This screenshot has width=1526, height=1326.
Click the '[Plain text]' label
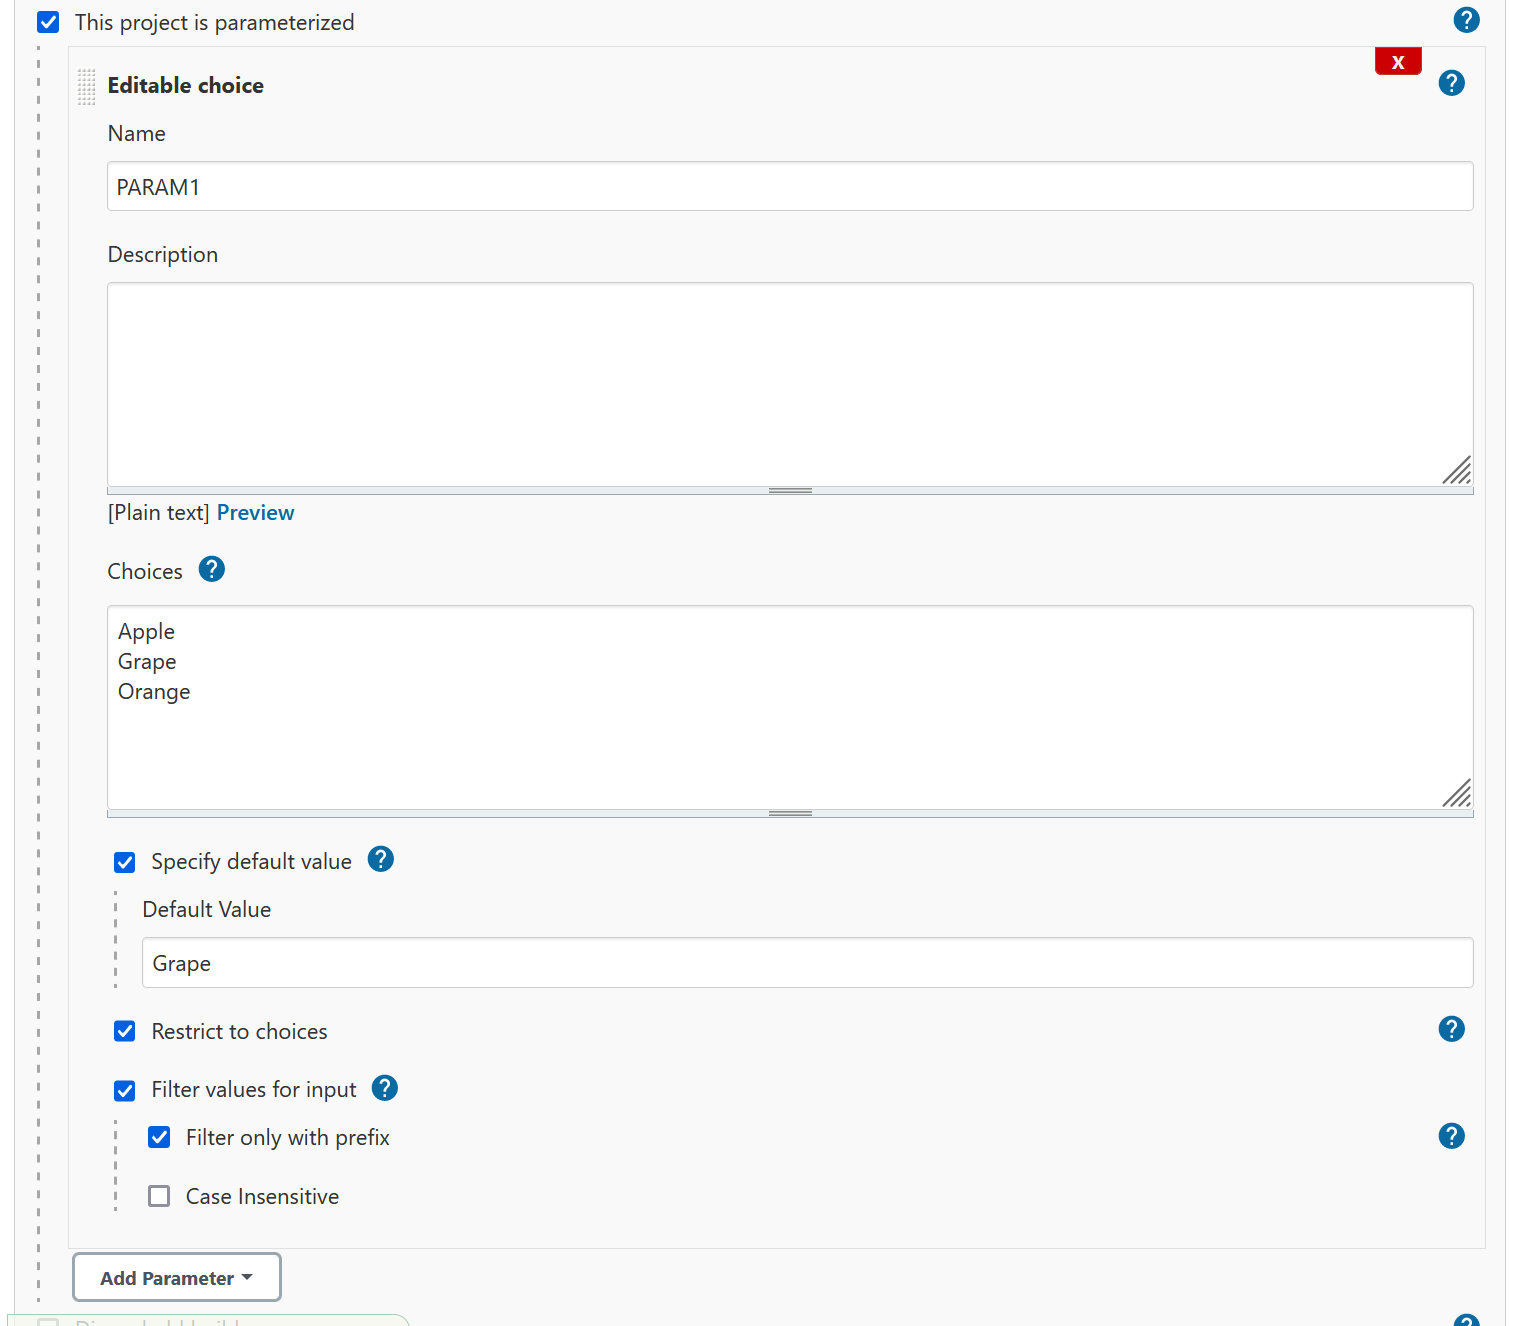click(158, 513)
